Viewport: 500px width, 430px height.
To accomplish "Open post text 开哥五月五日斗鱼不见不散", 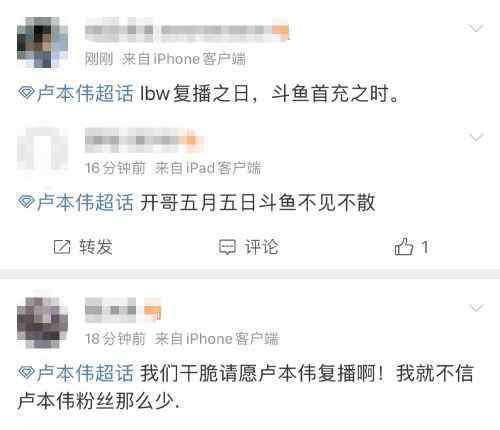I will tap(257, 202).
